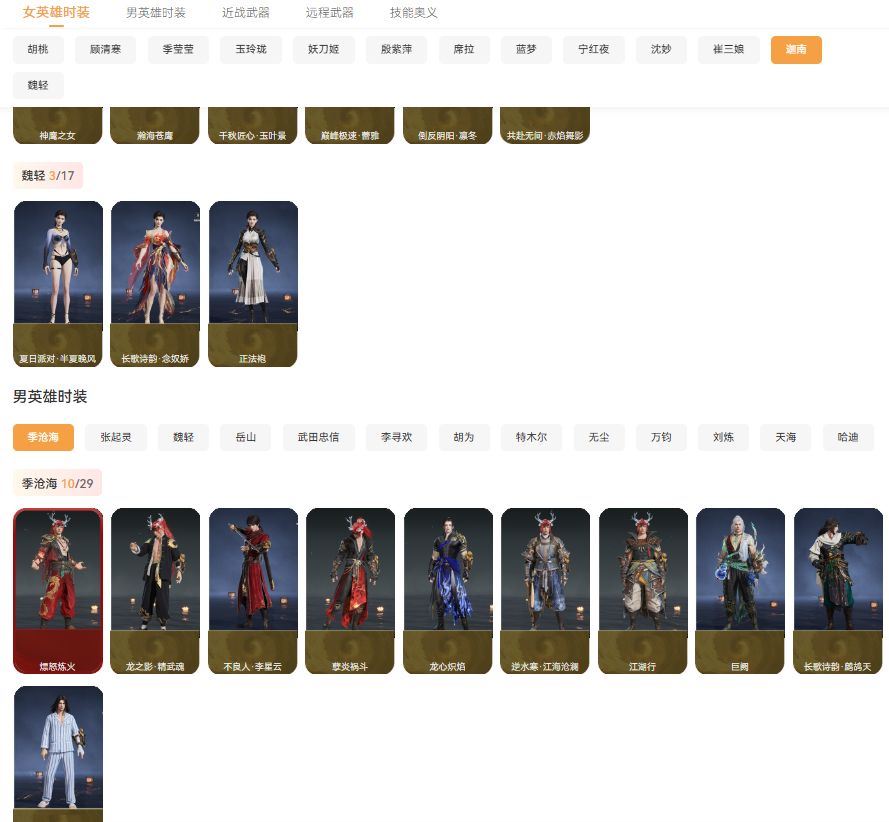The width and height of the screenshot is (889, 822).
Task: Select the 张起灵 male hero filter
Action: pyautogui.click(x=116, y=437)
